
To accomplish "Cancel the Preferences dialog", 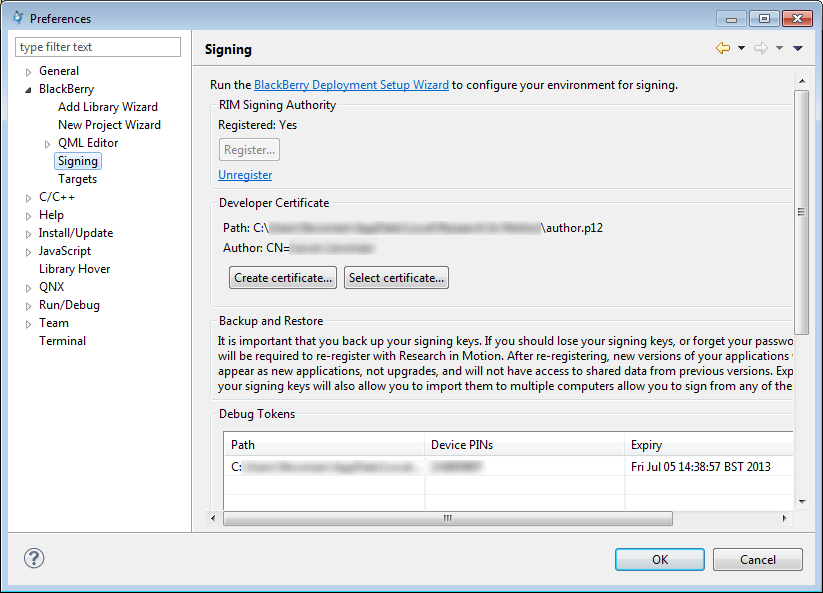I will coord(757,559).
